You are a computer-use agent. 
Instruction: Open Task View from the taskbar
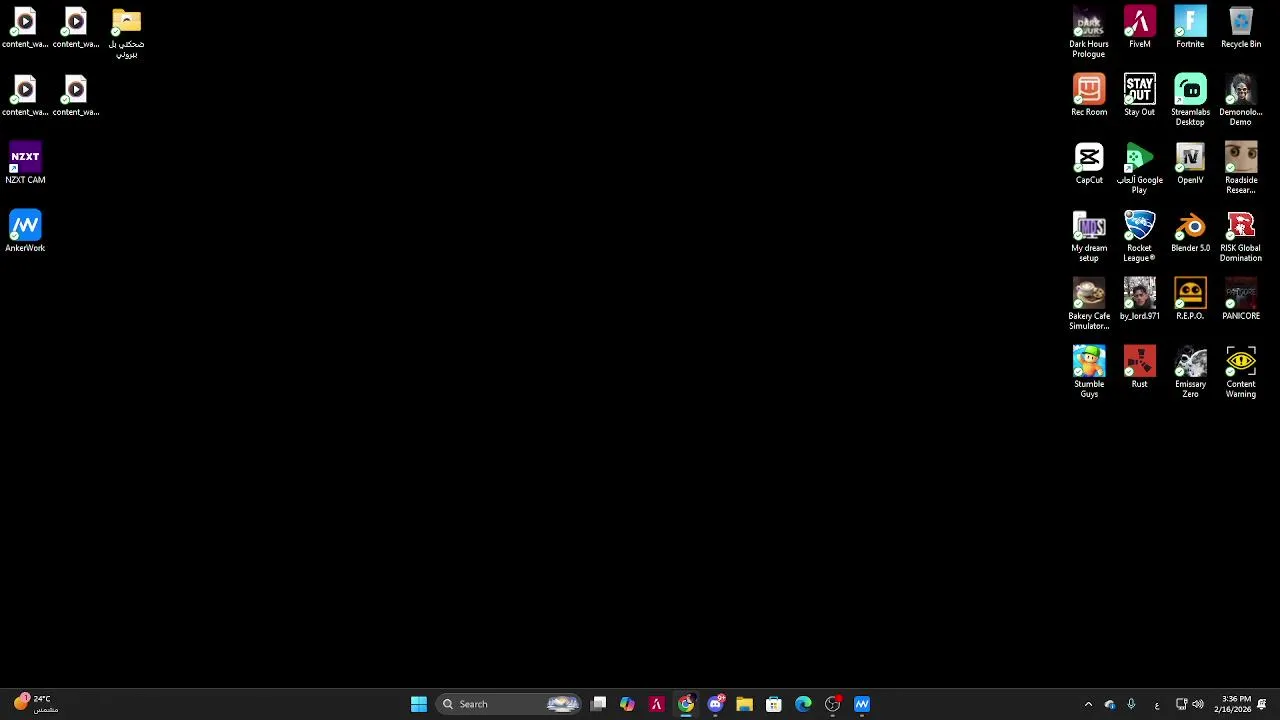(x=598, y=704)
